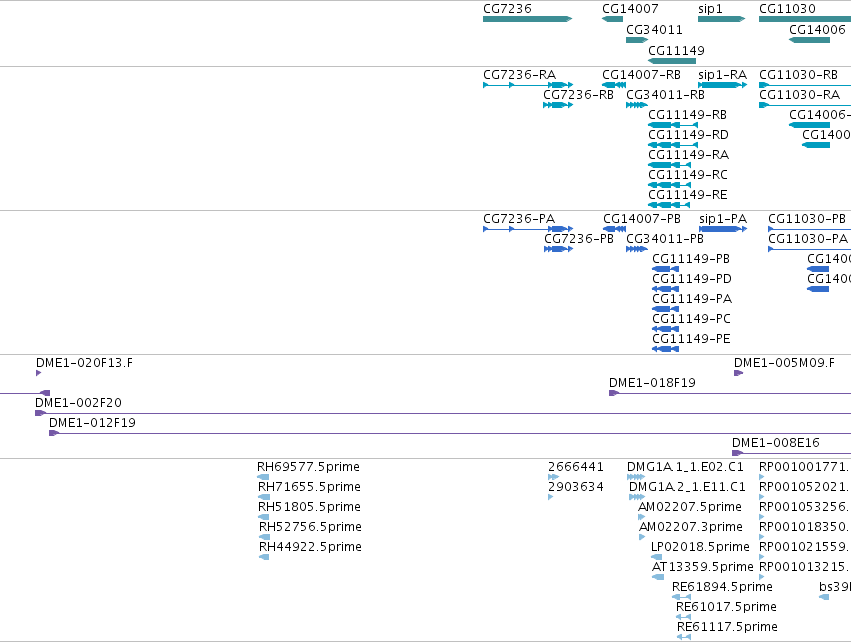Click the AT13359.5prime EST label
The image size is (851, 642).
coord(703,567)
